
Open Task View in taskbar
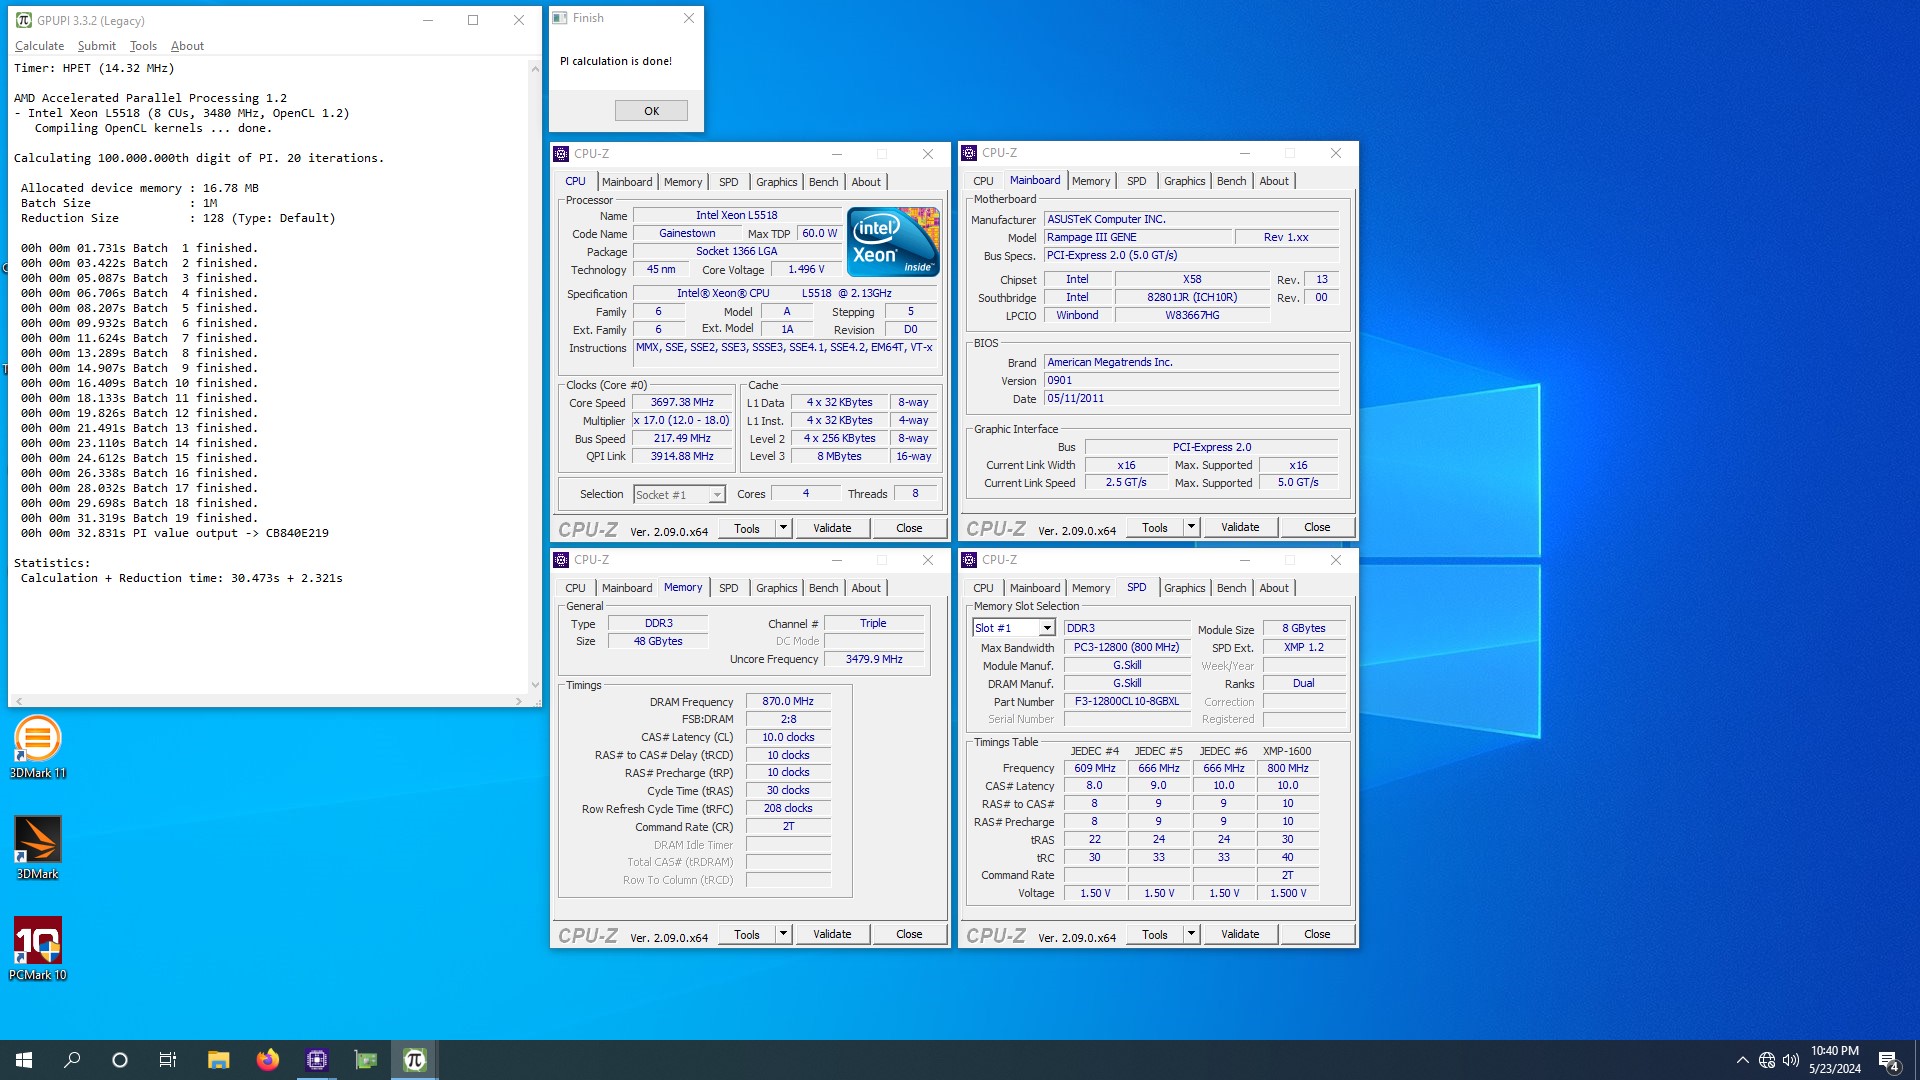(168, 1060)
